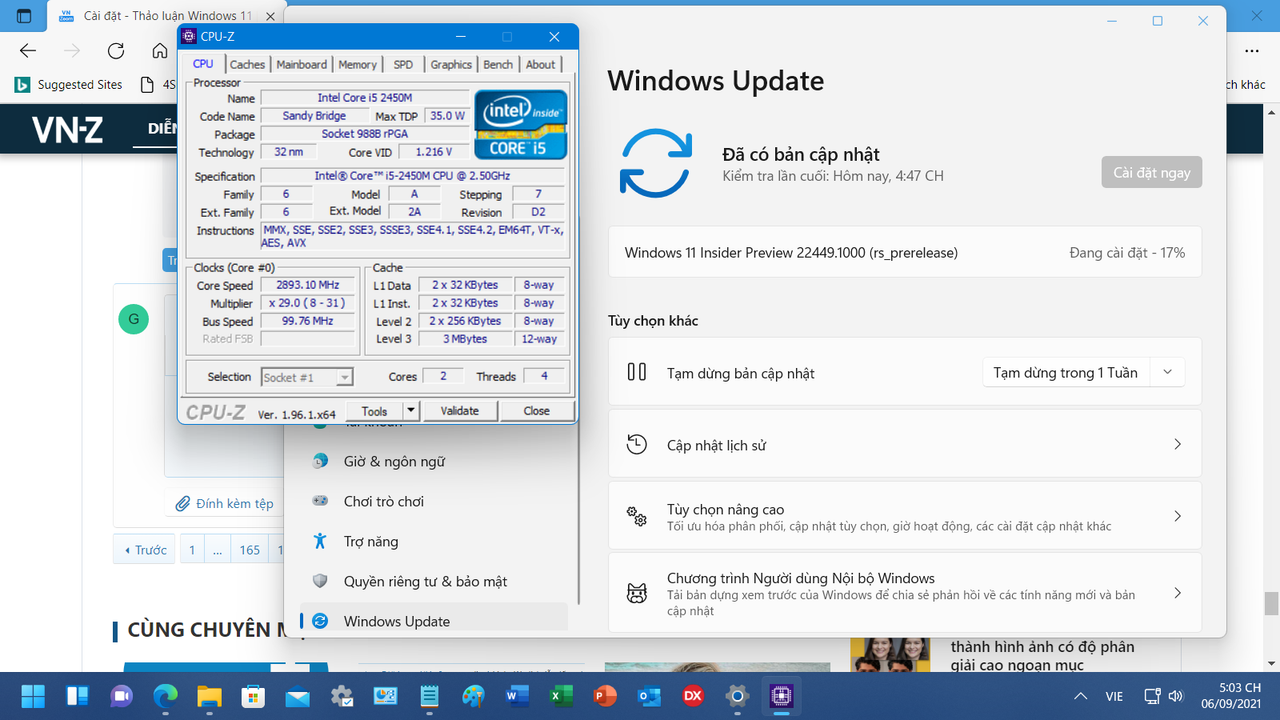Click the CPU-Z Tools button
1280x720 pixels.
(374, 411)
